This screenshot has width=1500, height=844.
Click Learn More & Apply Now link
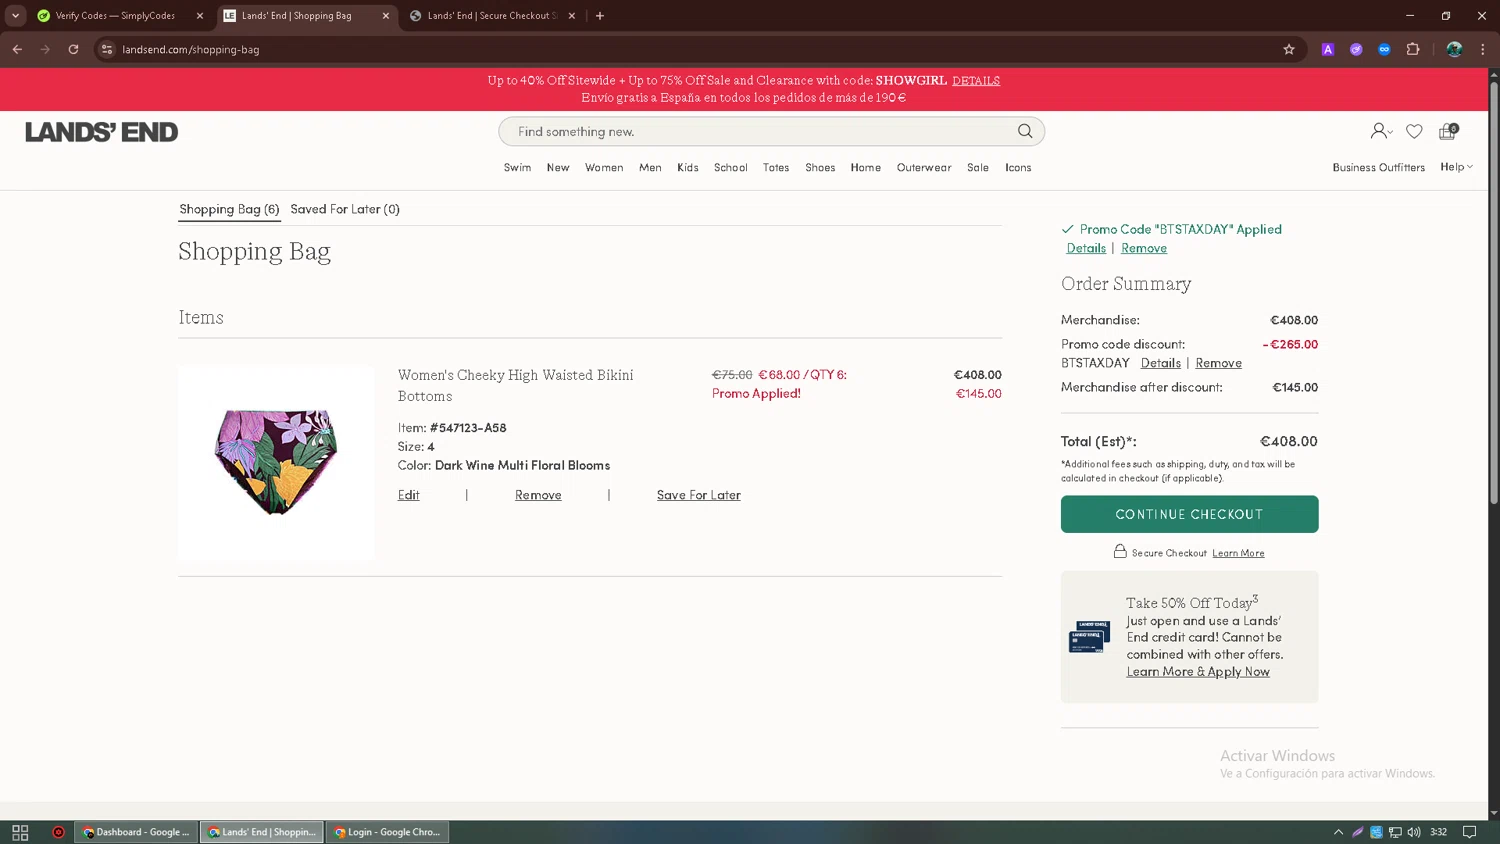pos(1198,672)
